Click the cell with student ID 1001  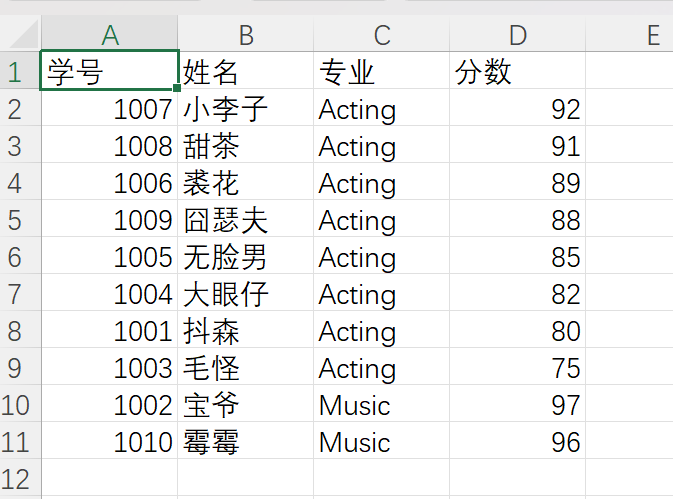tap(110, 331)
